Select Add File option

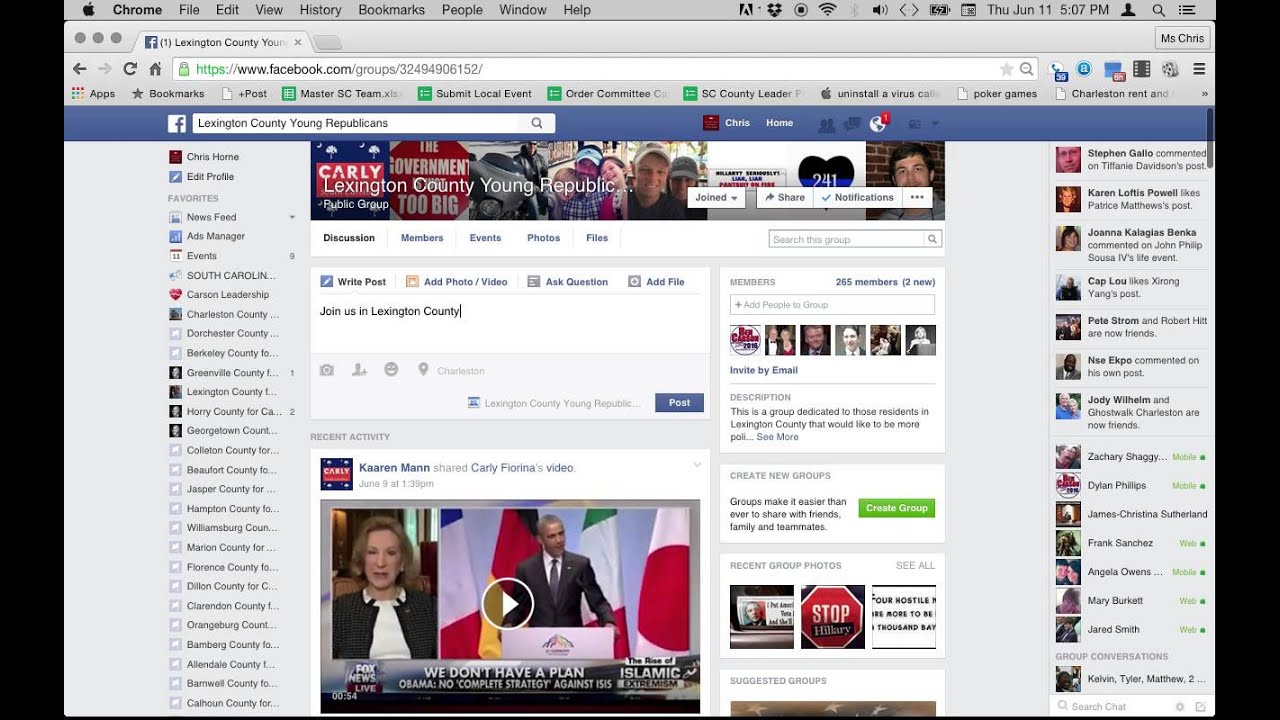click(x=656, y=282)
